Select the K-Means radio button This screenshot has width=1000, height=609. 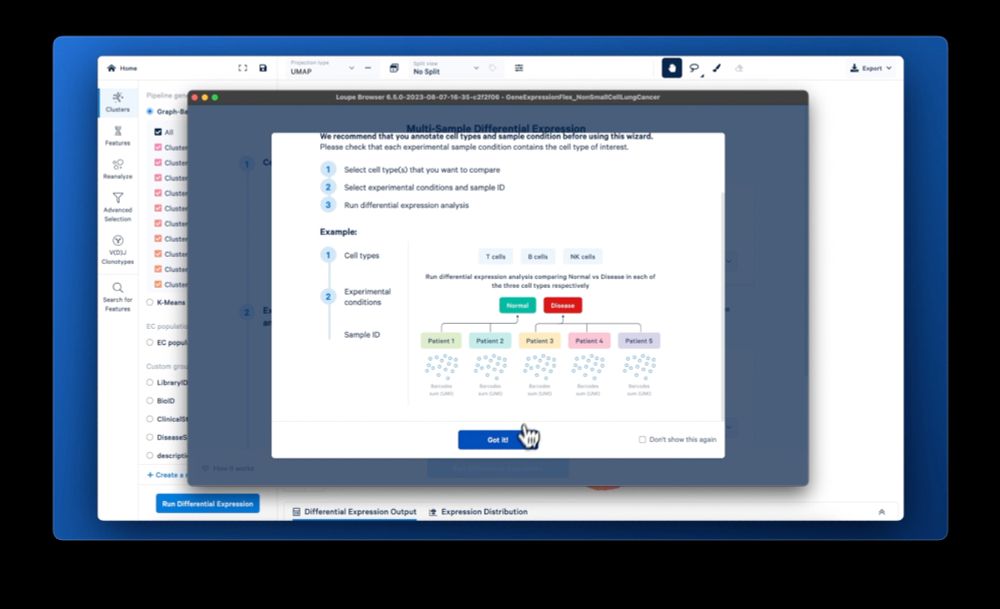click(150, 302)
